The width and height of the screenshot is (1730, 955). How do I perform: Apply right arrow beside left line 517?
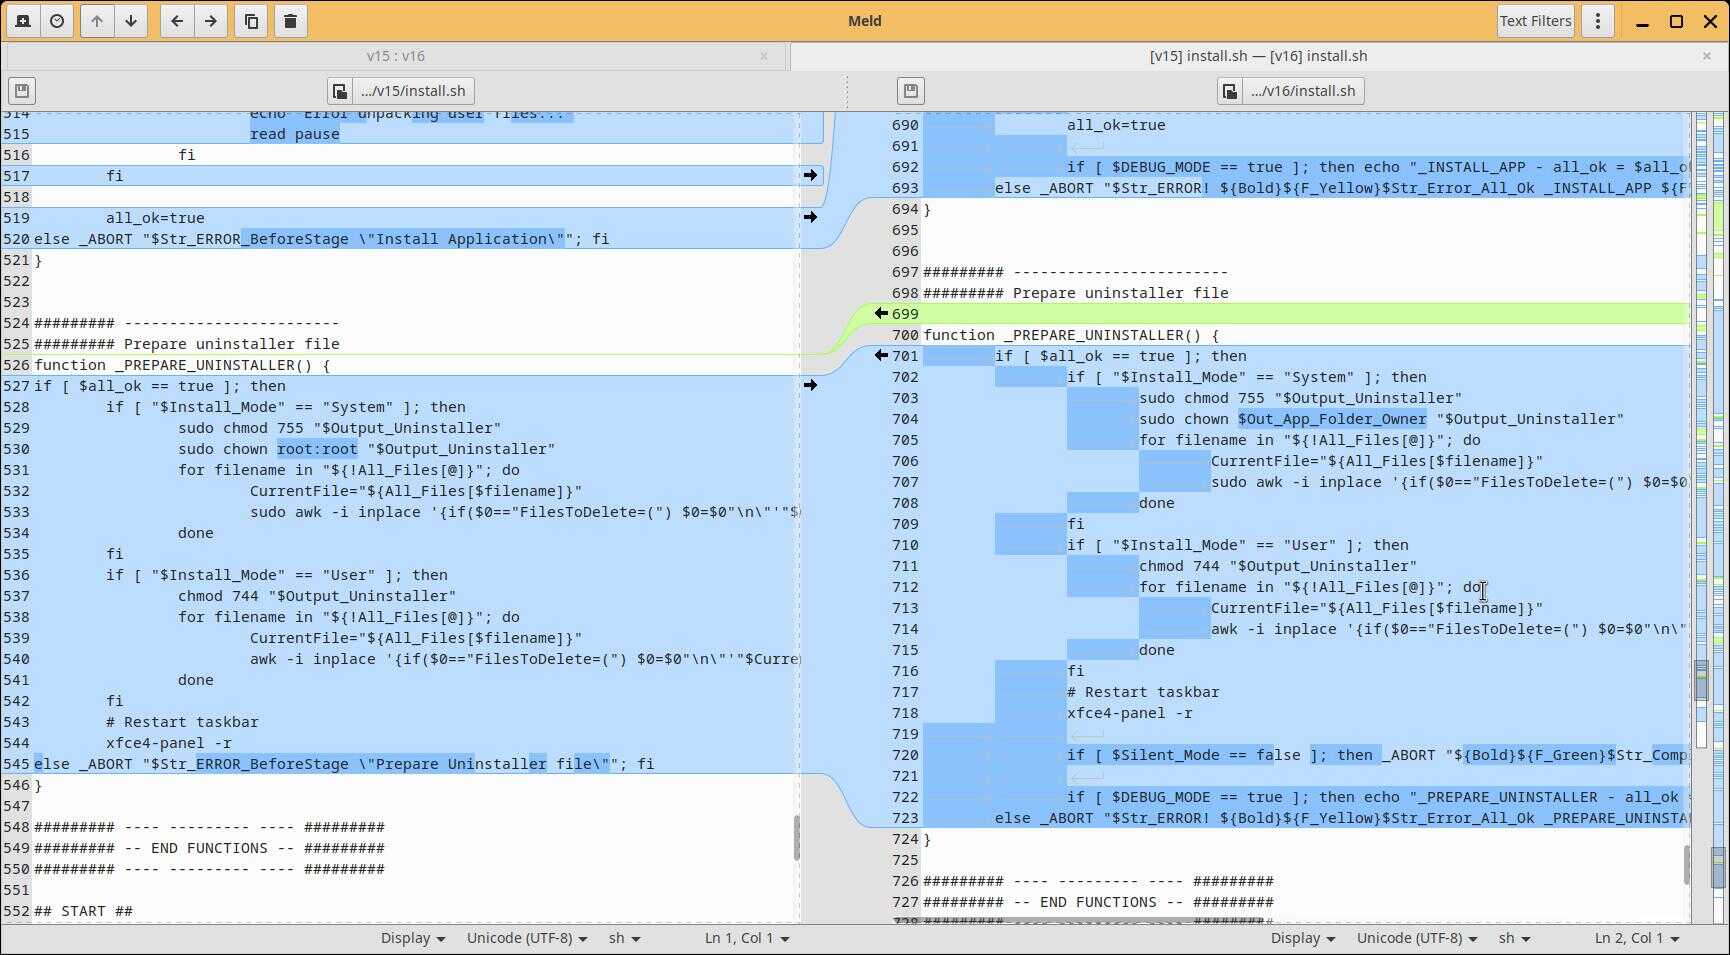pyautogui.click(x=810, y=175)
